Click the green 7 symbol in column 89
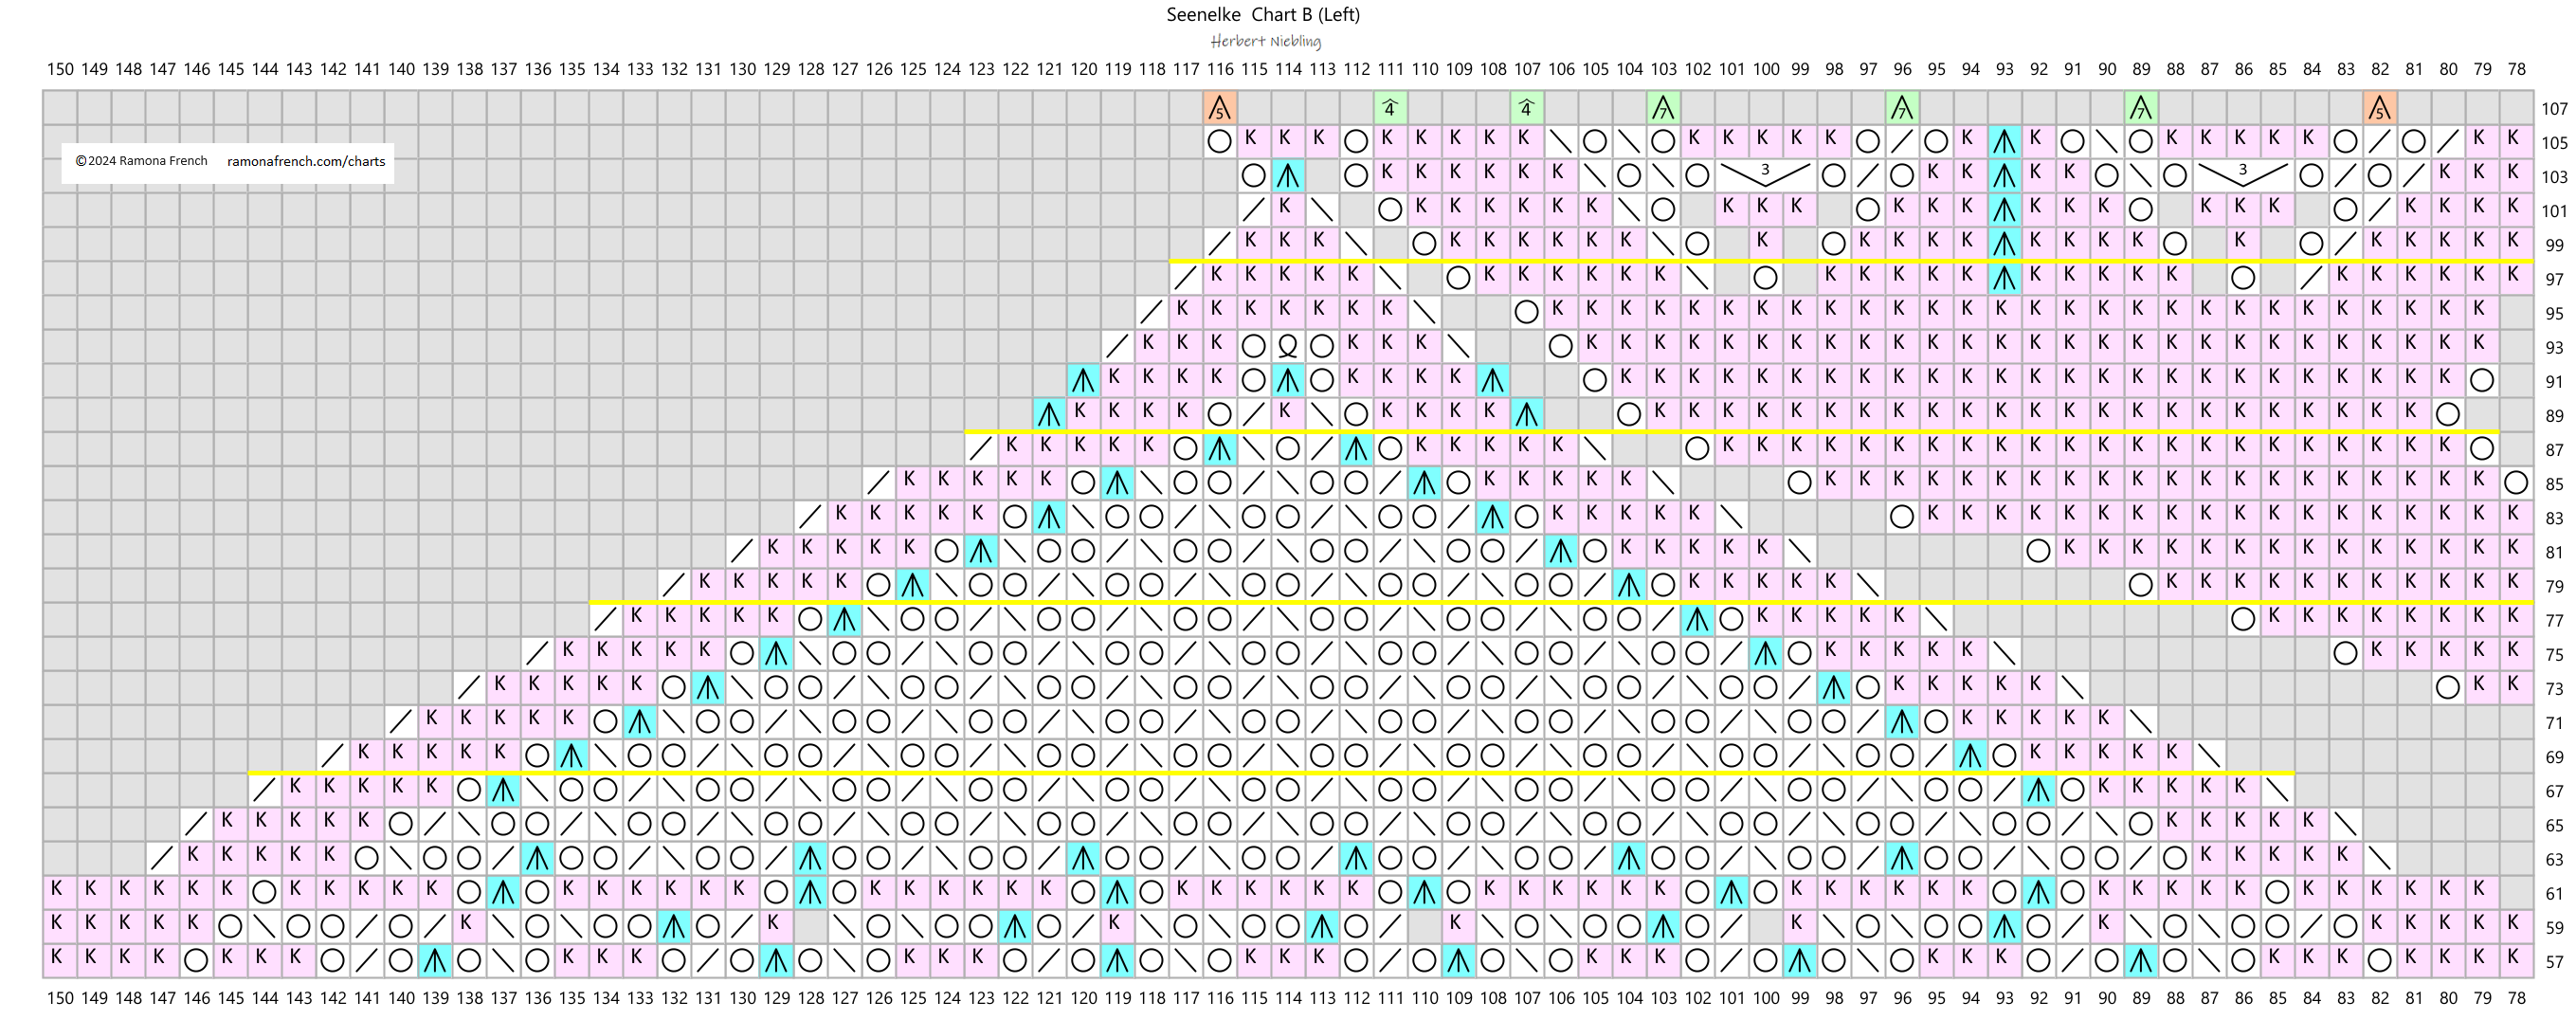Viewport: 2576px width, 1020px height. (x=2140, y=108)
